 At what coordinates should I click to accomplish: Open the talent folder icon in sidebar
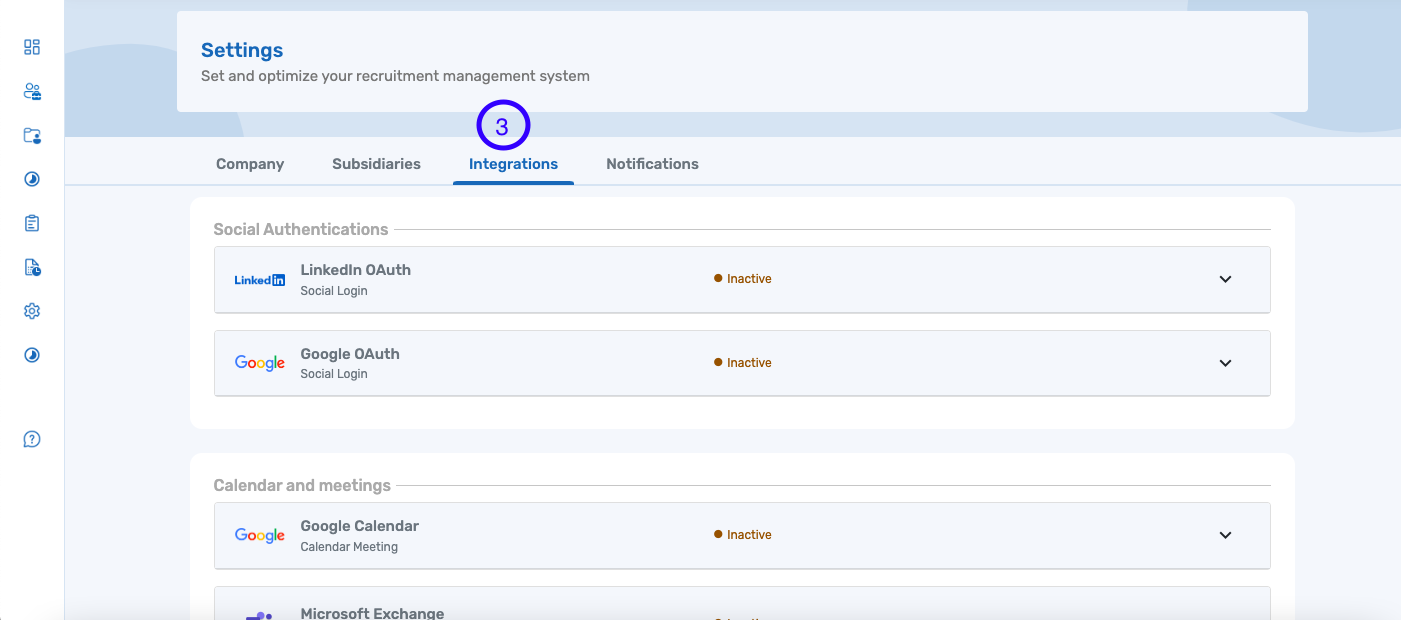(x=31, y=135)
